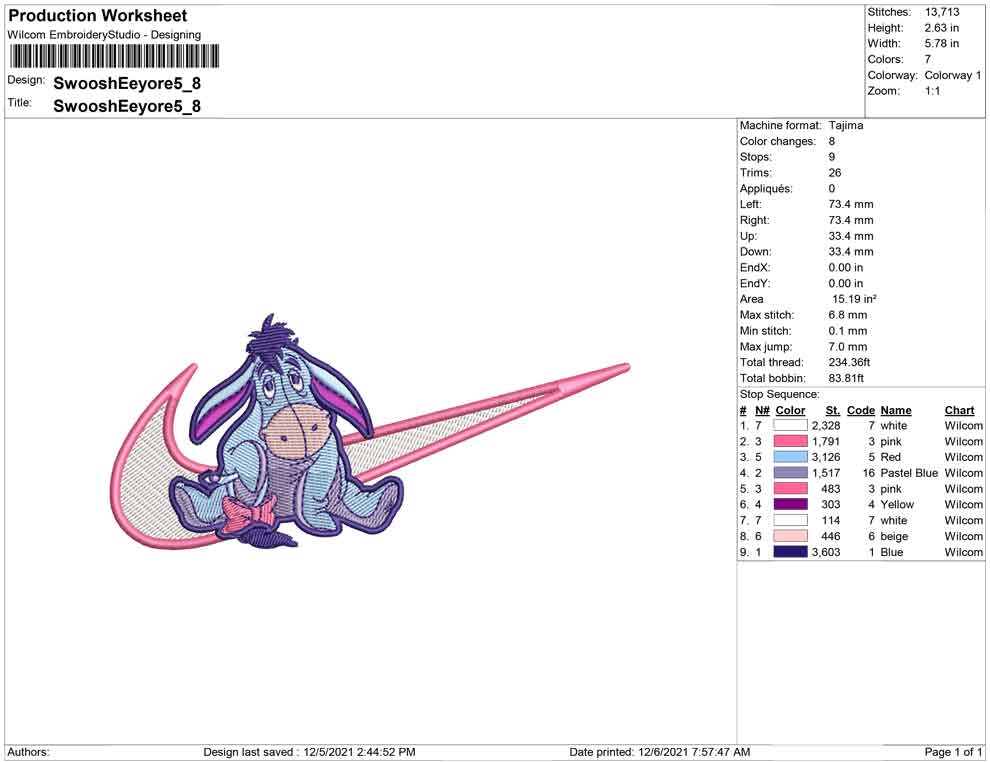Click the Width value '5.78 in'

[x=941, y=44]
